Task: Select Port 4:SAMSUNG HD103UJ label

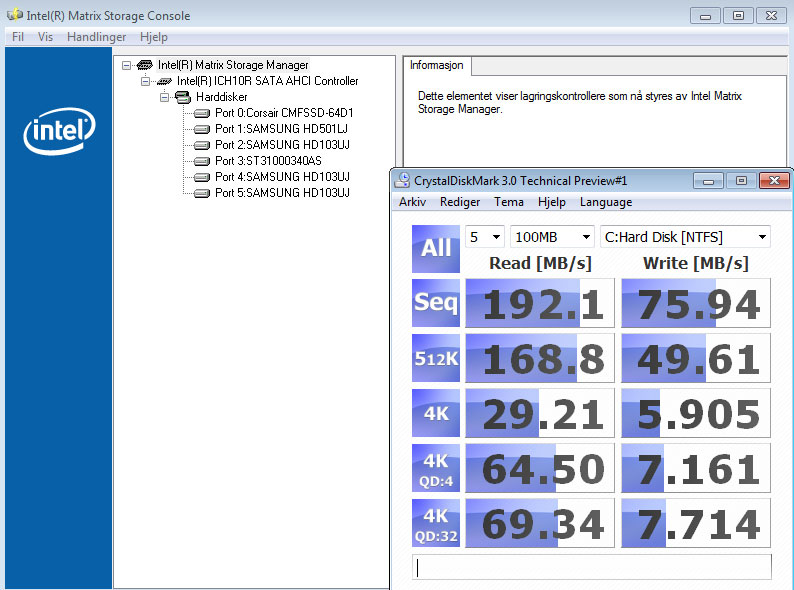Action: tap(283, 177)
